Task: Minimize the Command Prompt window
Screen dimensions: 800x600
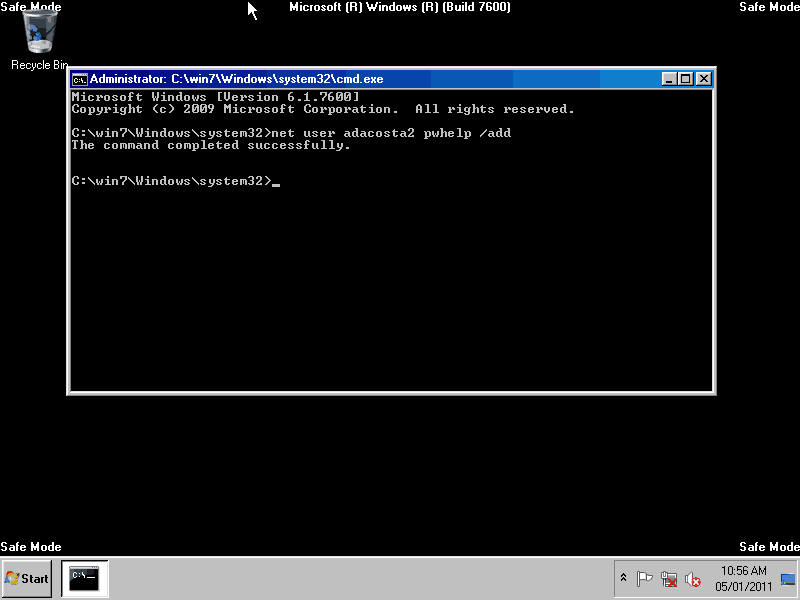Action: pyautogui.click(x=669, y=79)
